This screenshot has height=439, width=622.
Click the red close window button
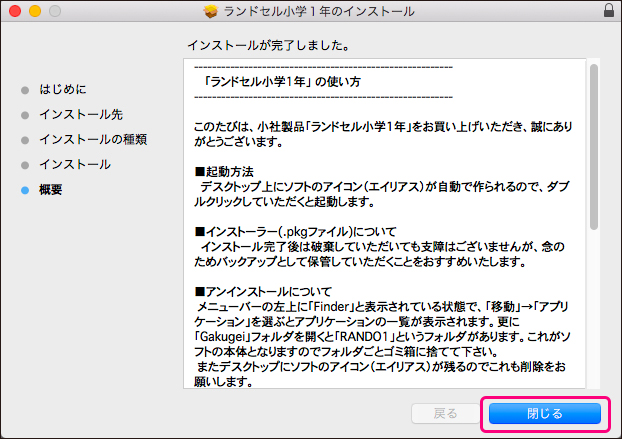pos(15,11)
